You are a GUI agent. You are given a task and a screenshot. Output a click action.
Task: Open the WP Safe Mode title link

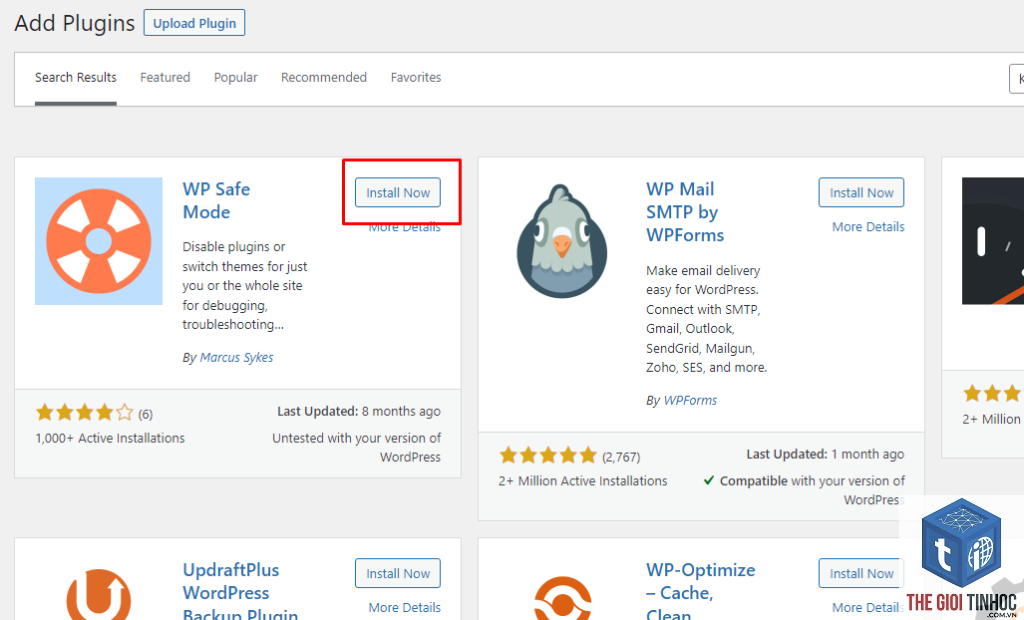pyautogui.click(x=216, y=201)
